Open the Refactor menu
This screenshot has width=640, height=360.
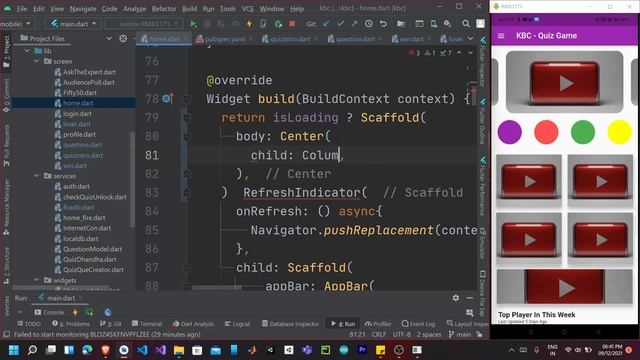point(164,9)
